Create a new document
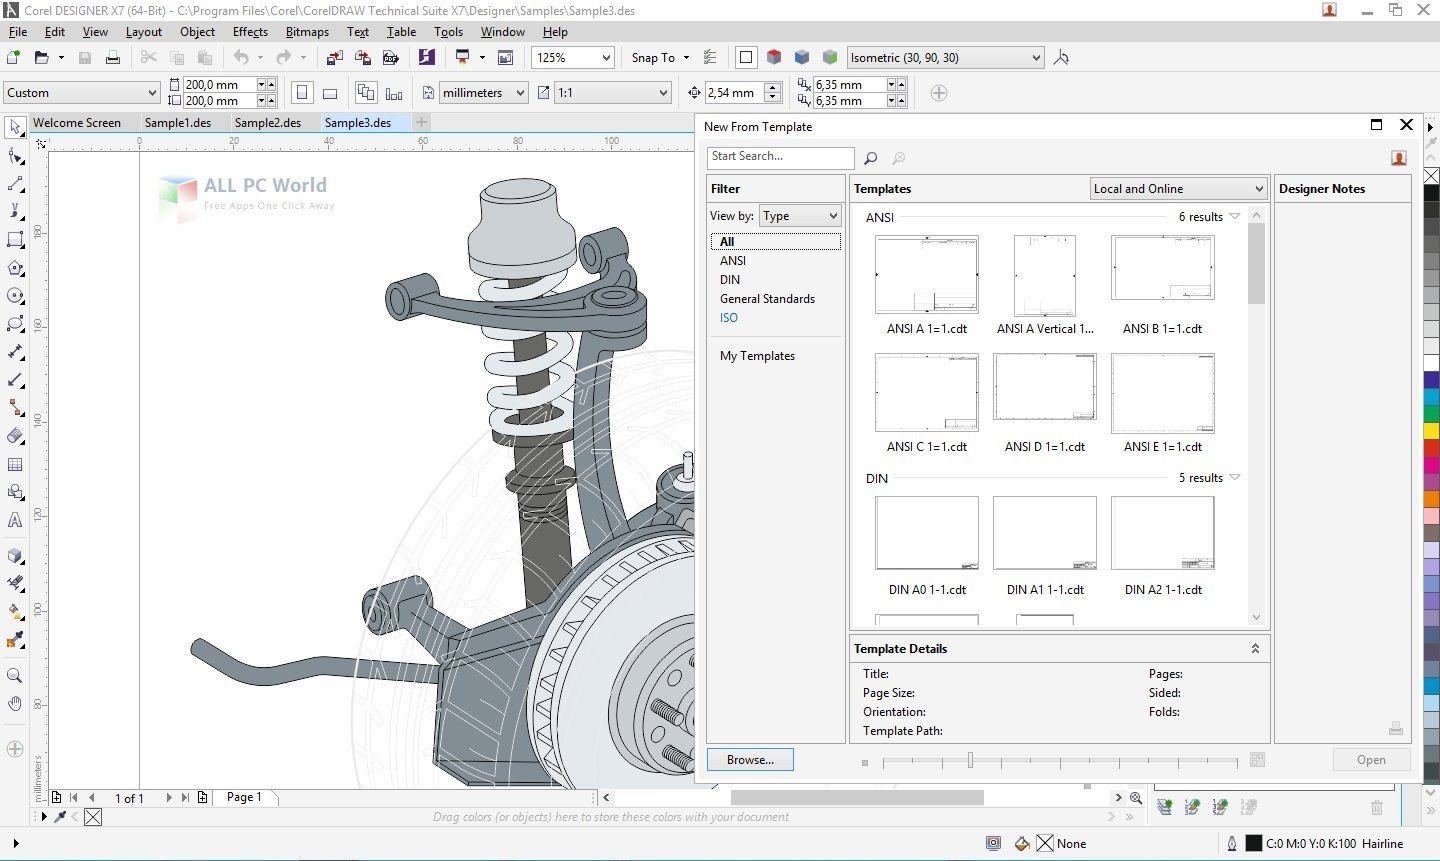Viewport: 1440px width, 861px height. (13, 58)
